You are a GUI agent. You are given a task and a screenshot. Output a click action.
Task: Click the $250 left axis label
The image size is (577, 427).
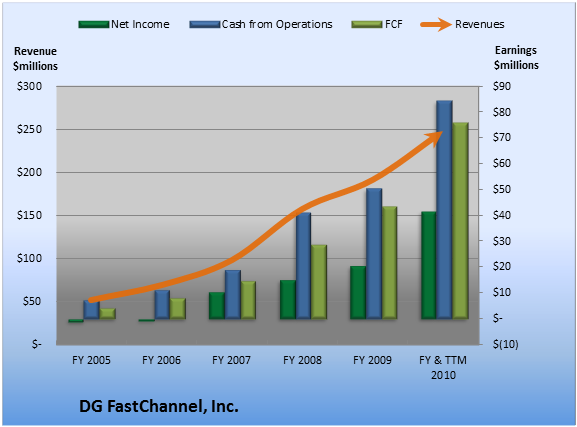[29, 129]
